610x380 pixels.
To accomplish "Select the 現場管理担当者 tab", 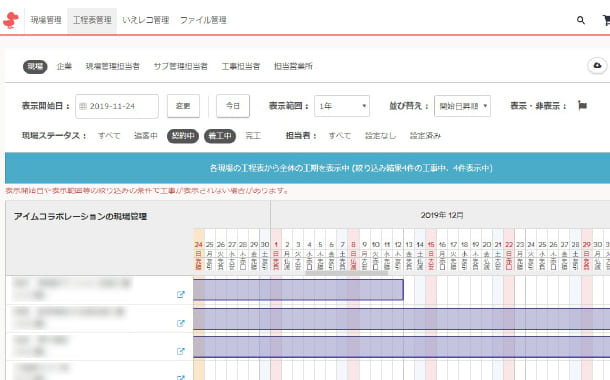I will tap(112, 67).
